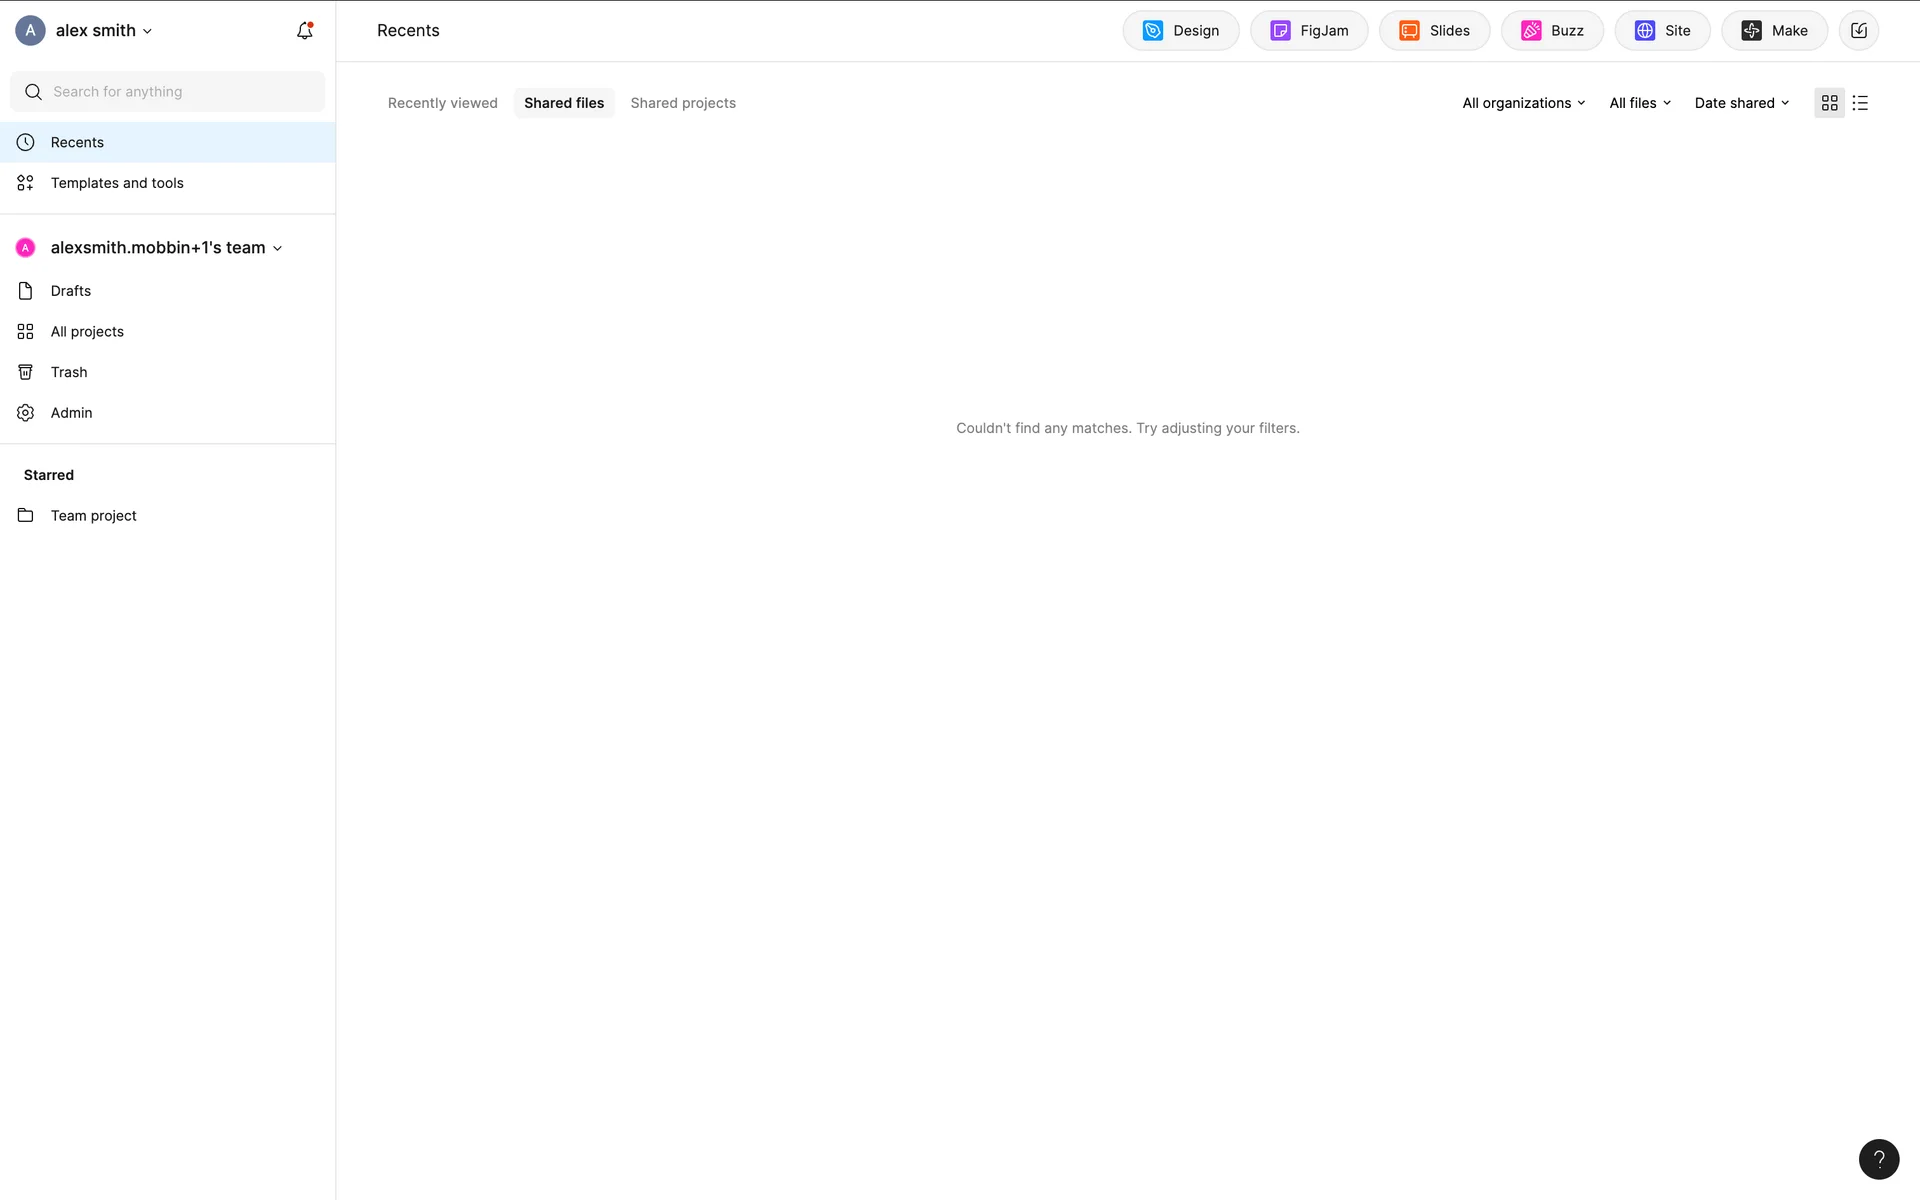The height and width of the screenshot is (1200, 1920).
Task: Create a new Slides deck
Action: tap(1434, 31)
